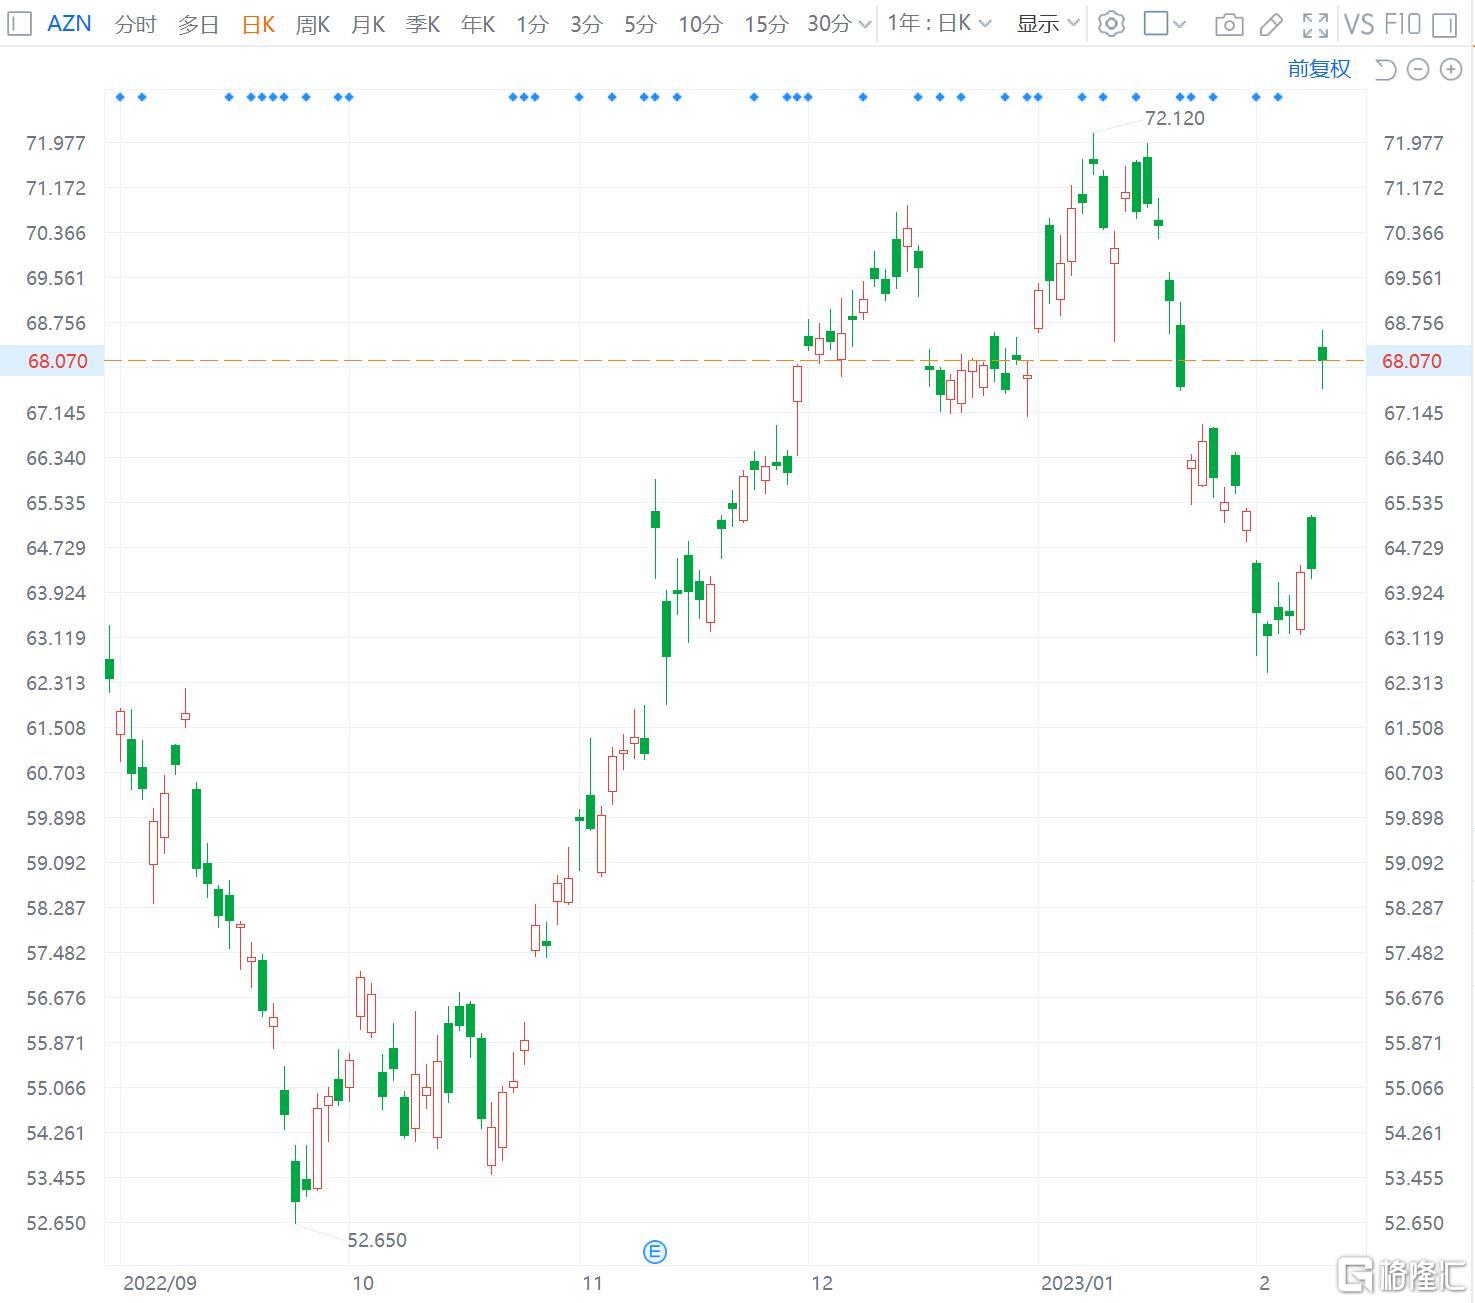Click the VS compare icon
The height and width of the screenshot is (1303, 1475).
coord(1358,24)
